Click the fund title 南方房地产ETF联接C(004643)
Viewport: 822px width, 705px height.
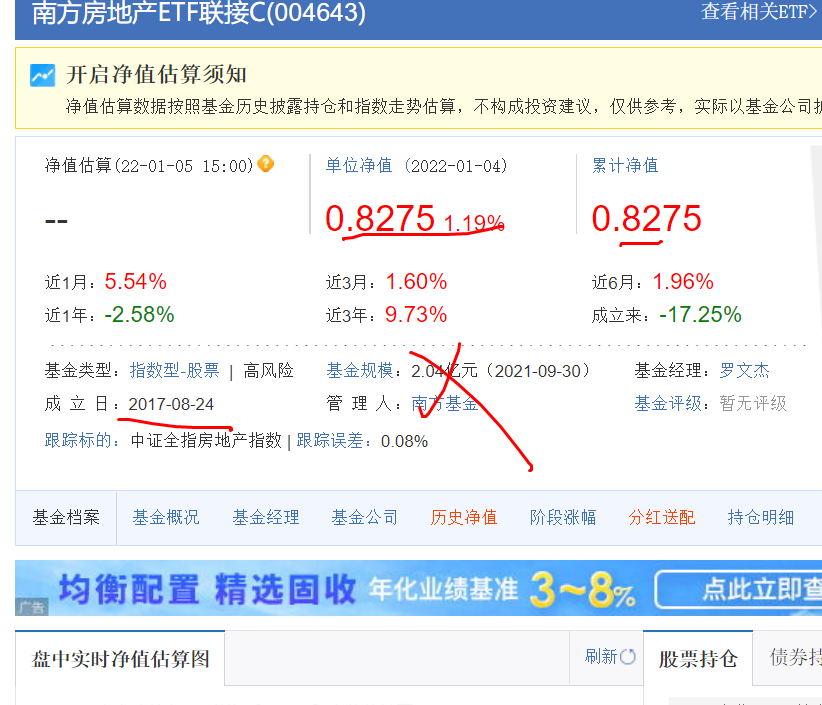click(199, 13)
